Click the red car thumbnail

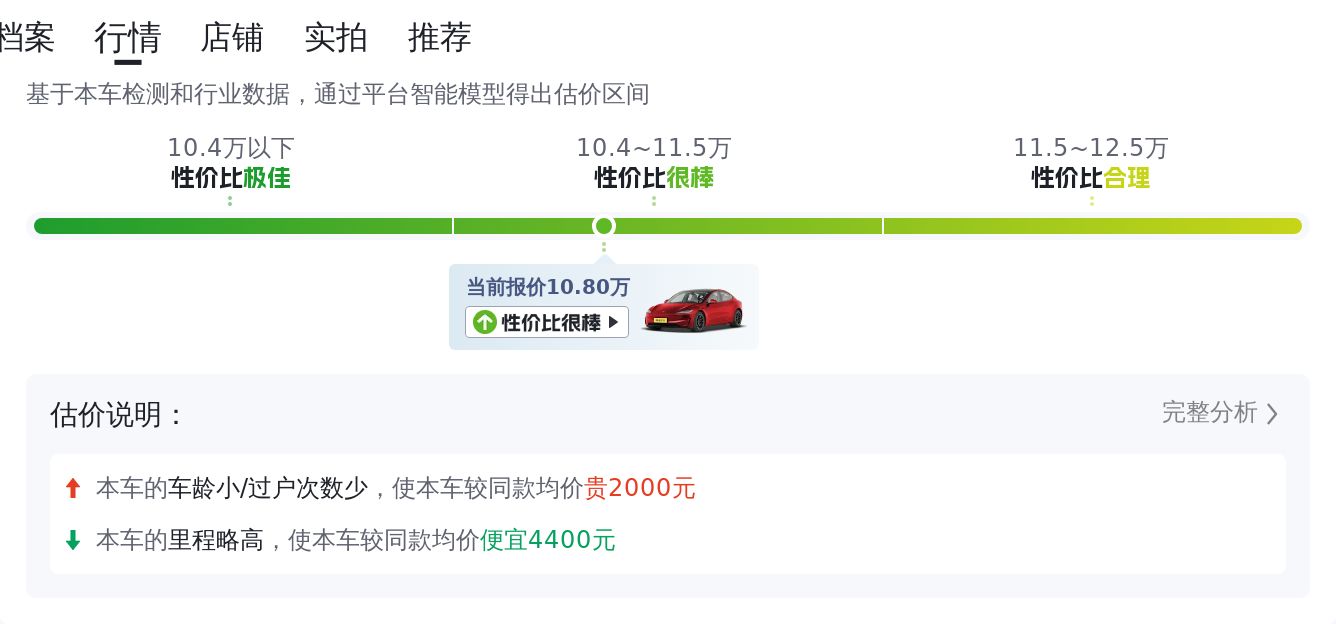click(694, 309)
